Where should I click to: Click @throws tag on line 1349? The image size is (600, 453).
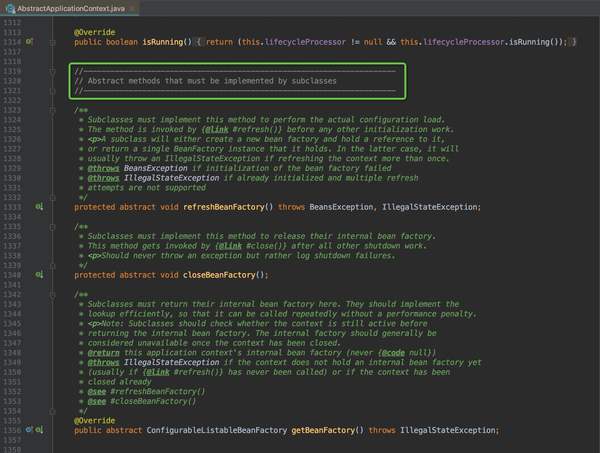(103, 362)
